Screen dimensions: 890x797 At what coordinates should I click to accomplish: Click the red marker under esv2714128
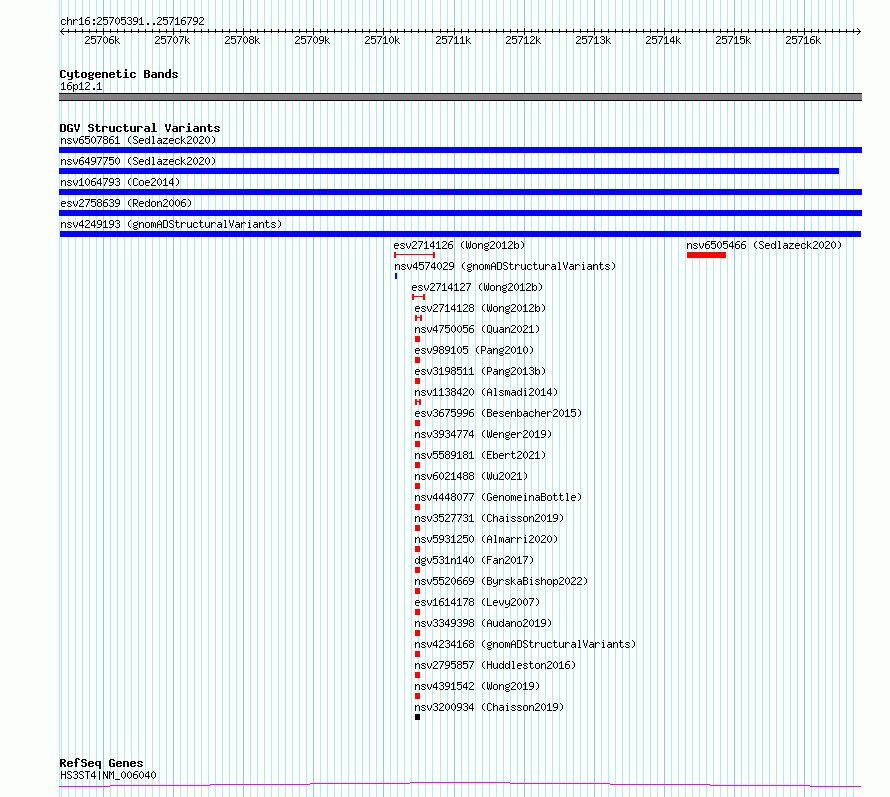418,318
